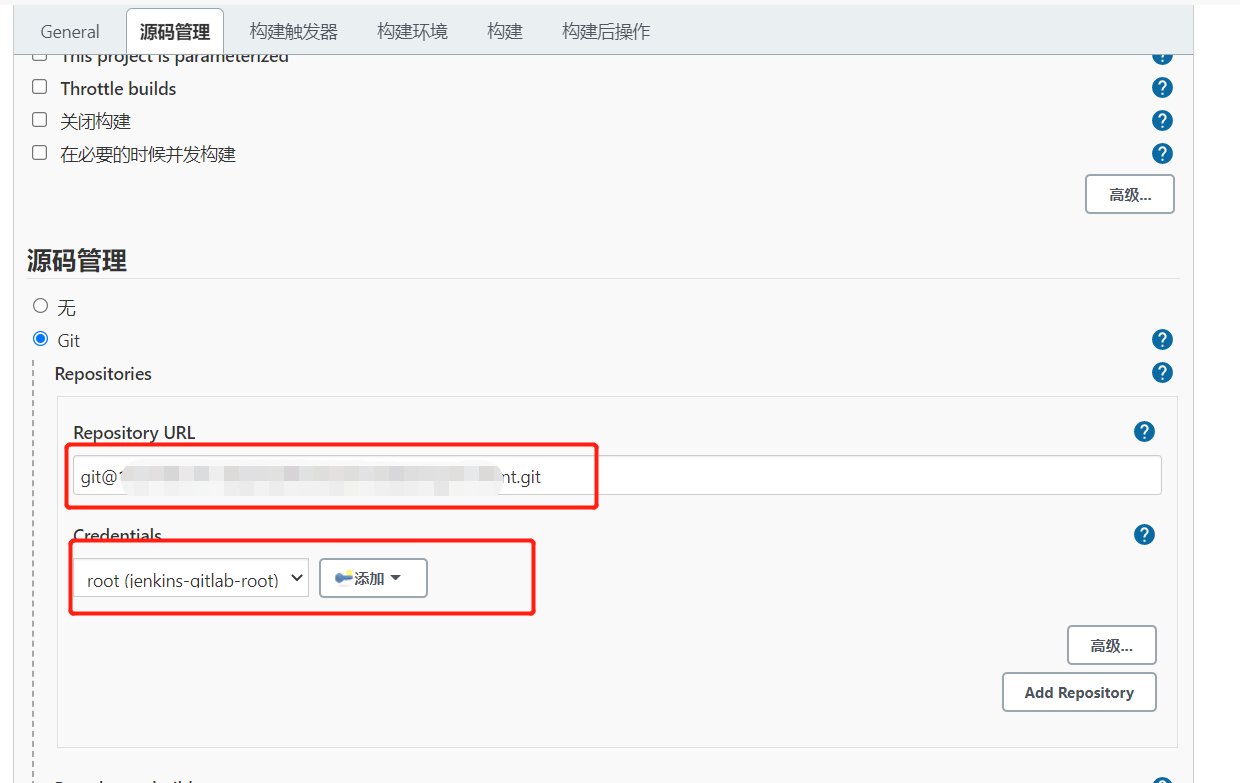This screenshot has height=783, width=1240.
Task: Expand the 添加 dropdown arrow
Action: tap(396, 578)
